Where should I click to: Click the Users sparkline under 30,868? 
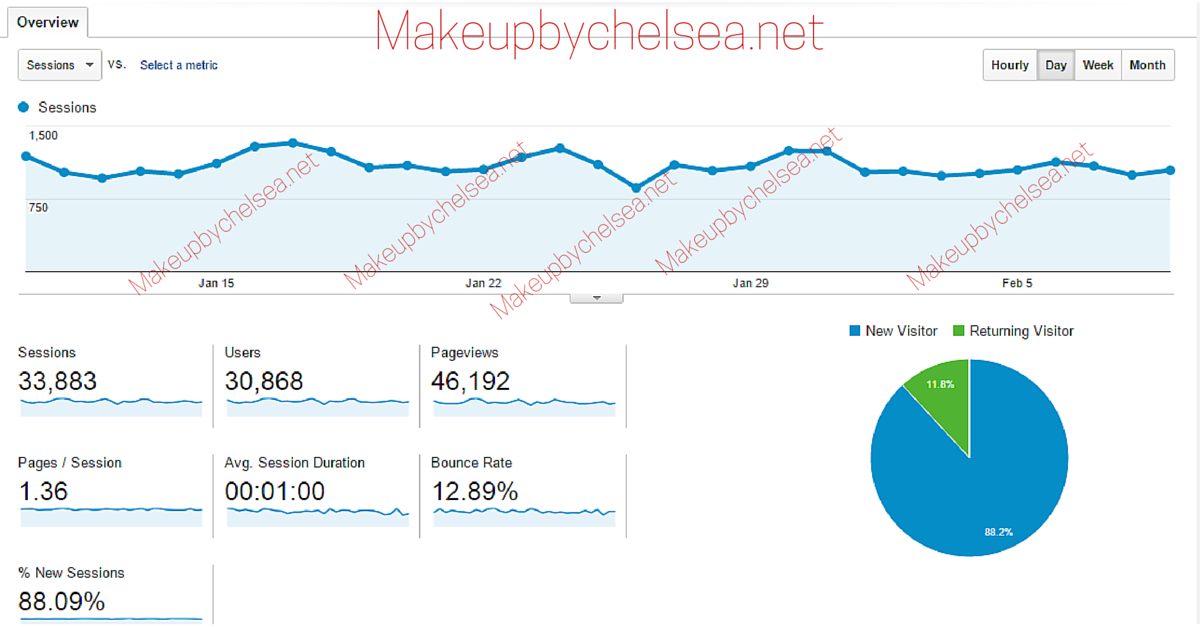coord(318,407)
